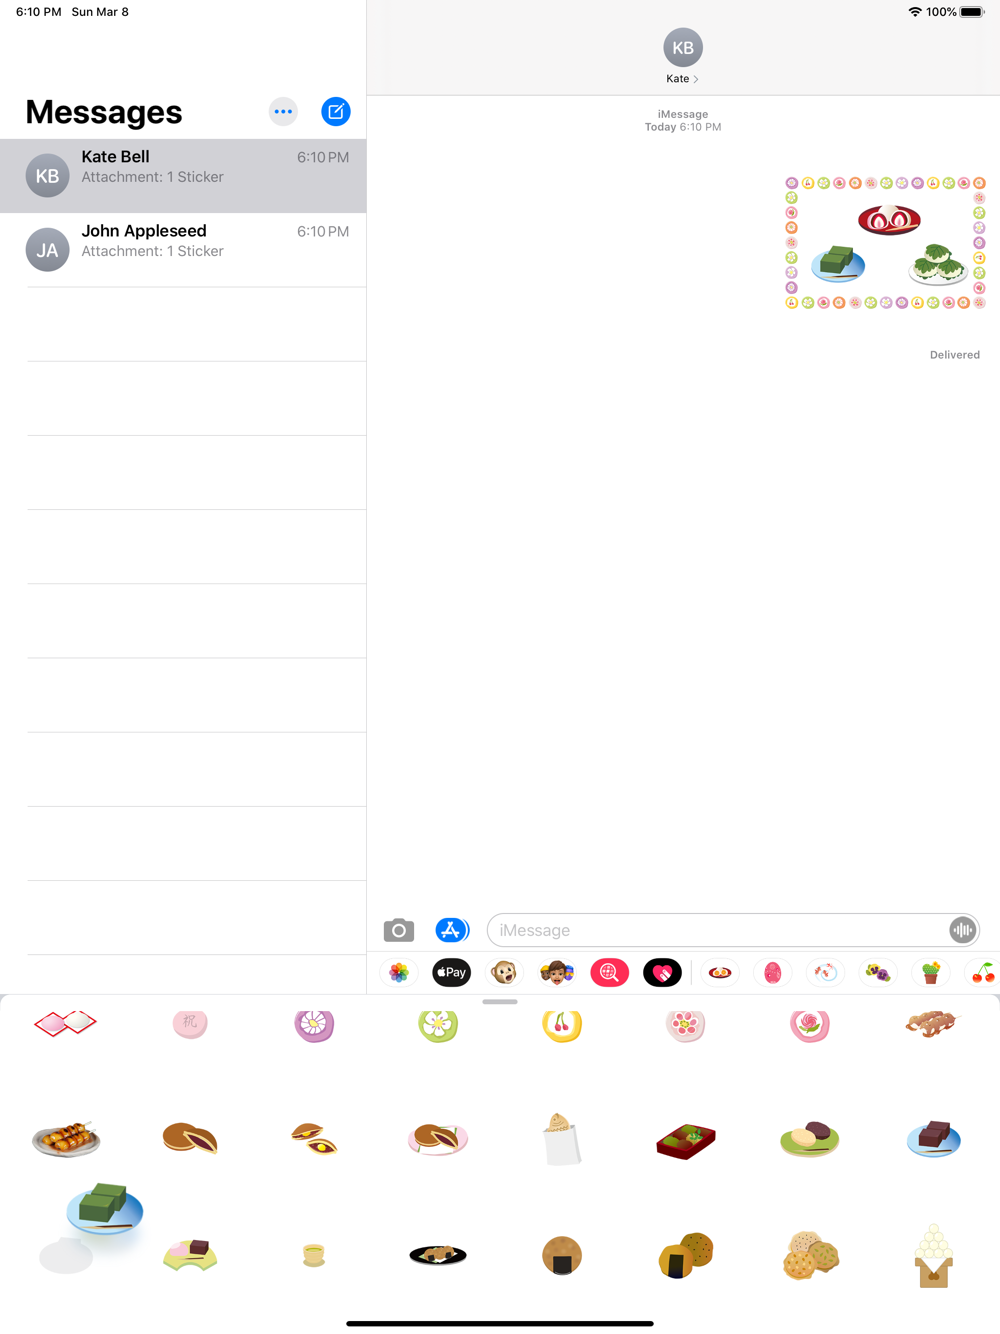Pick the dango skewers plate sticker

(66, 1139)
